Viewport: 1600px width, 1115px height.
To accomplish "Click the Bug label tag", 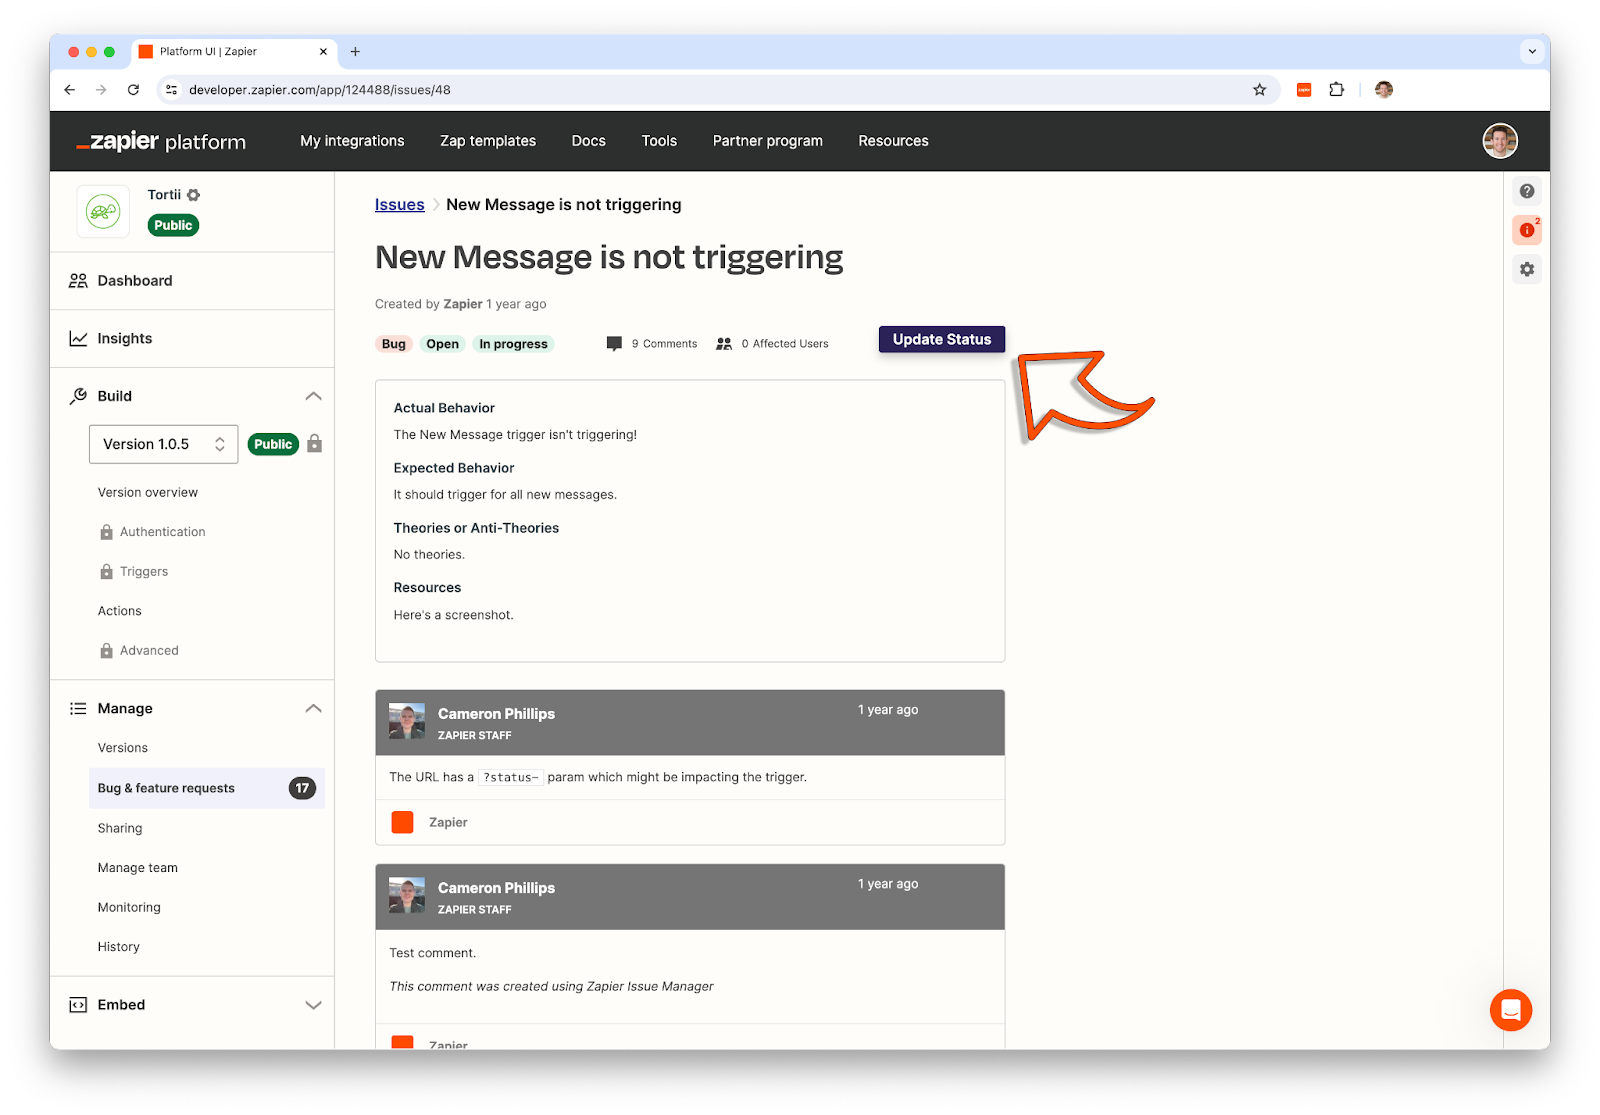I will pos(394,344).
